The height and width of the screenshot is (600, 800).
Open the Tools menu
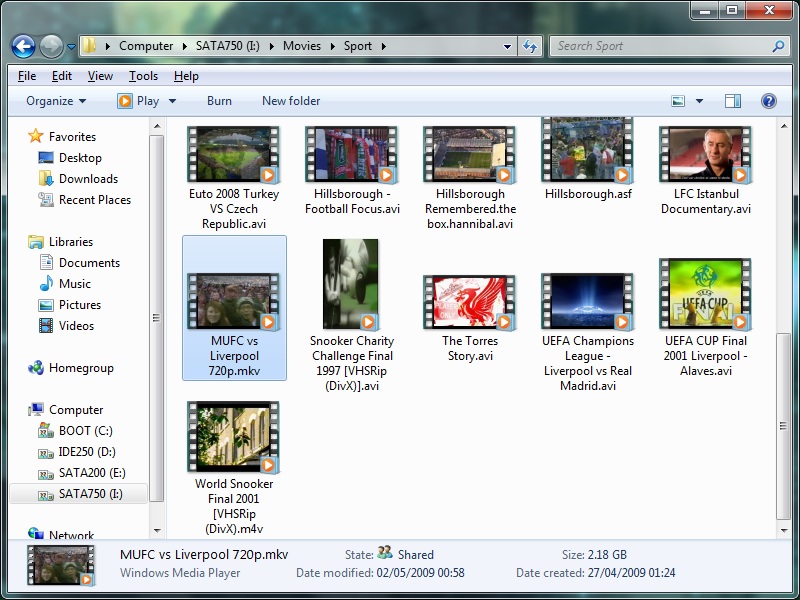pyautogui.click(x=143, y=76)
